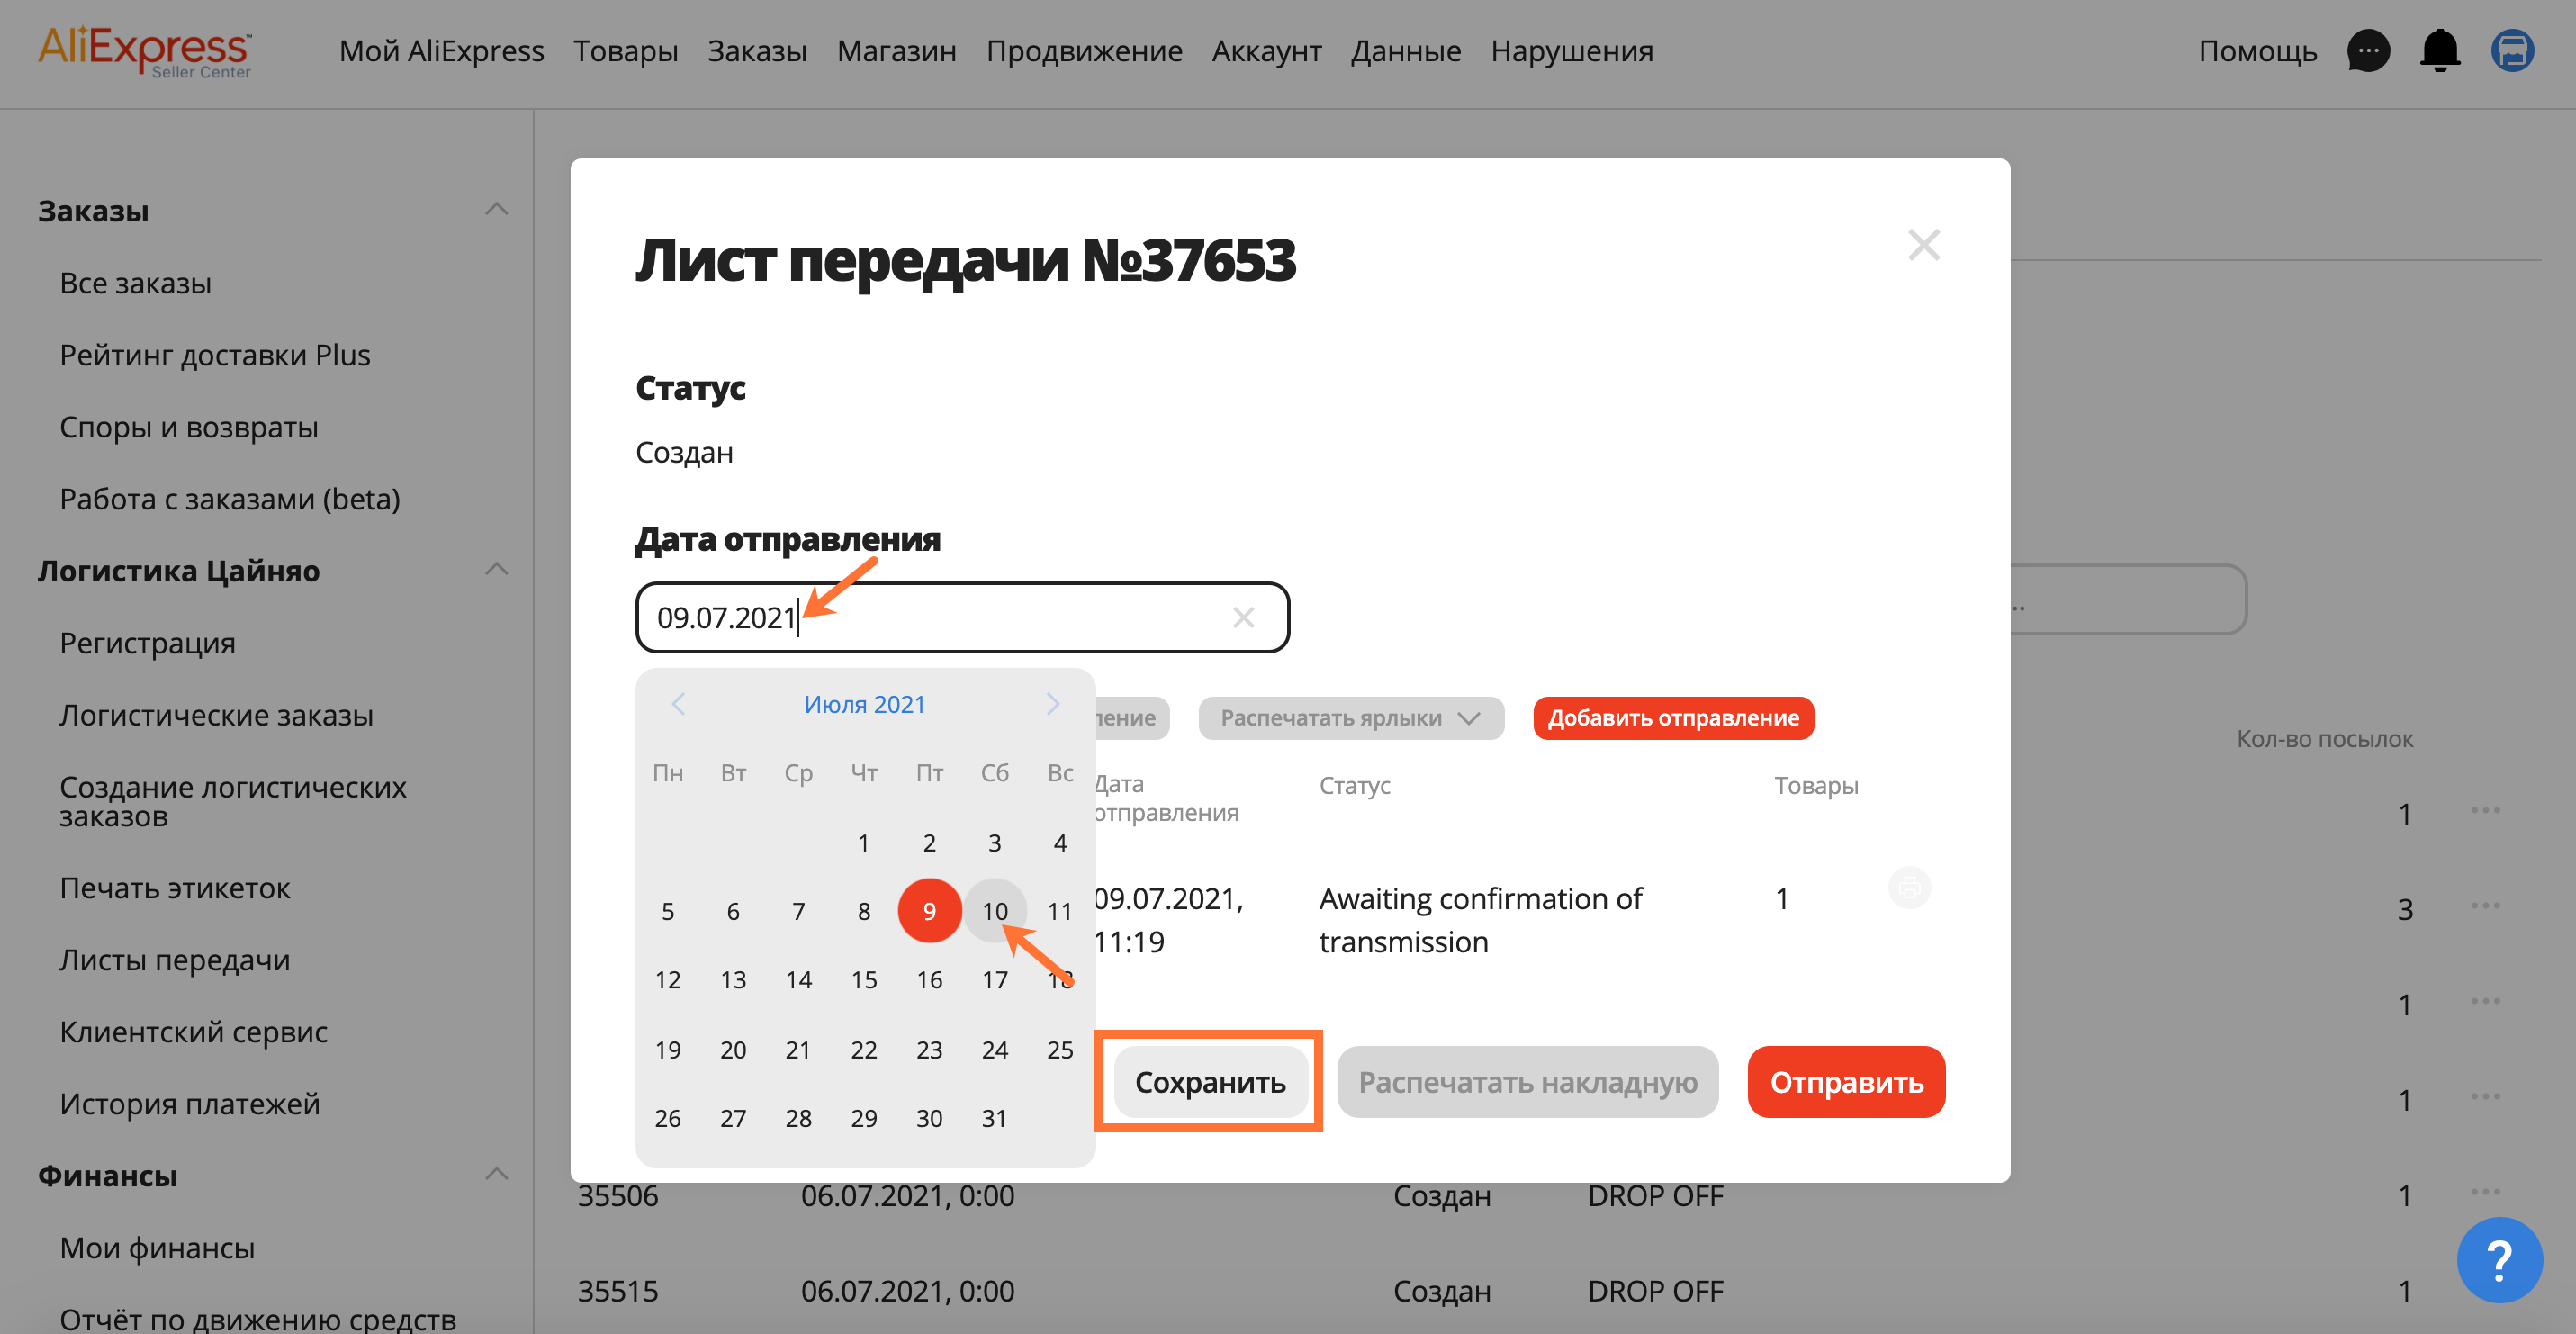Screen dimensions: 2576x1334
Task: Select July 19 in the calendar
Action: pos(668,1050)
